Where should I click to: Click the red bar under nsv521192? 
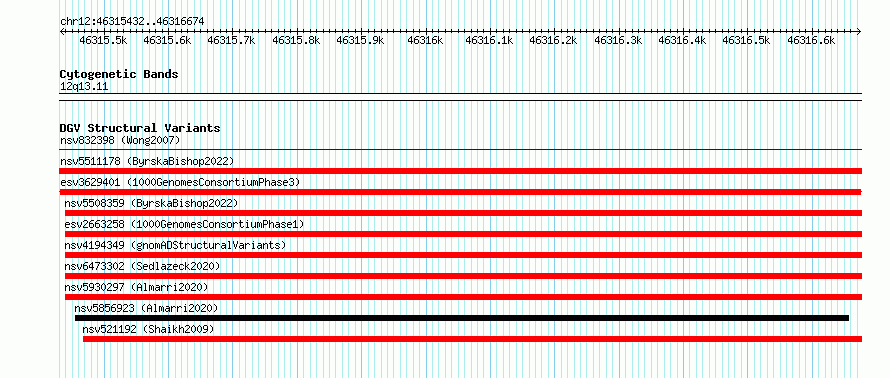click(x=472, y=339)
